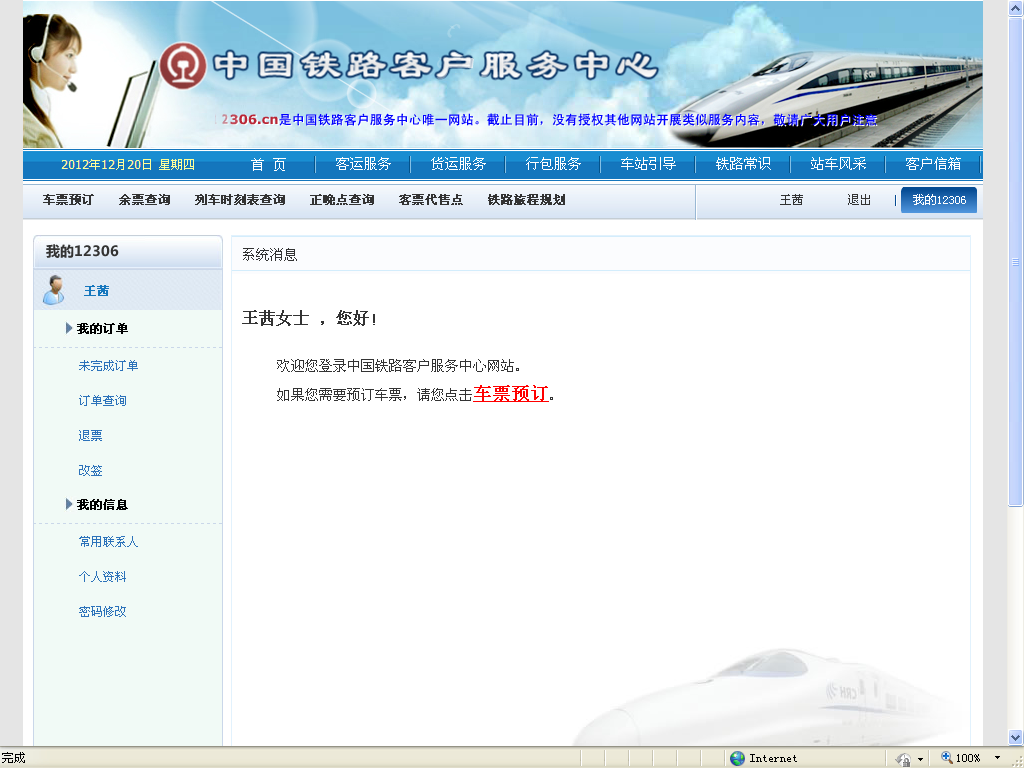Click the China Railway red logo emblem
1024x768 pixels.
pos(183,65)
